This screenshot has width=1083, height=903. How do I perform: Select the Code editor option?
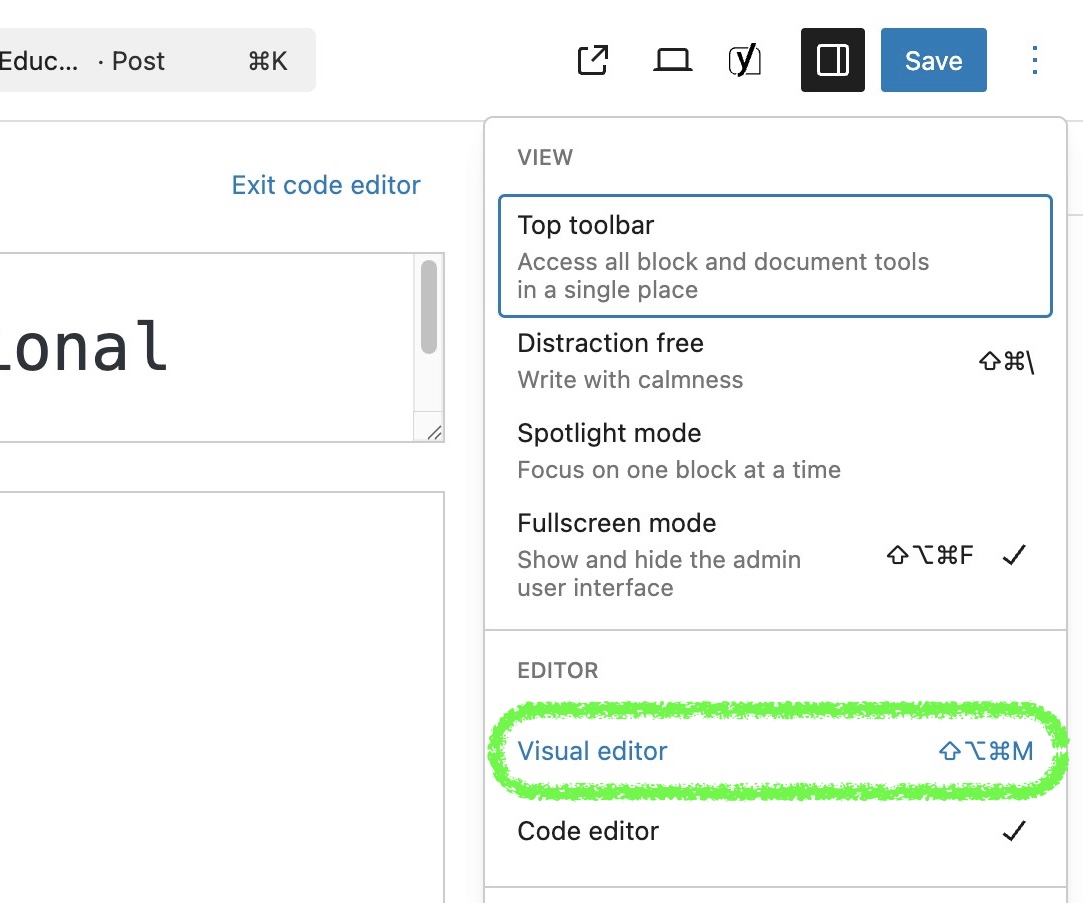pos(775,831)
